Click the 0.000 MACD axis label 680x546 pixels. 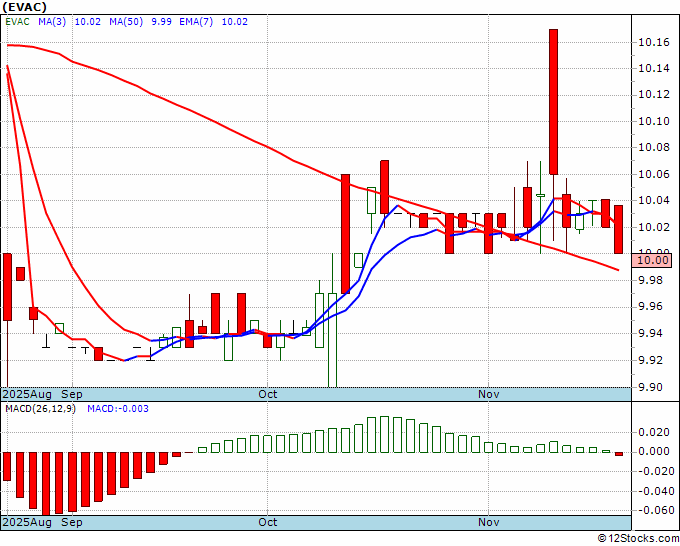point(654,451)
